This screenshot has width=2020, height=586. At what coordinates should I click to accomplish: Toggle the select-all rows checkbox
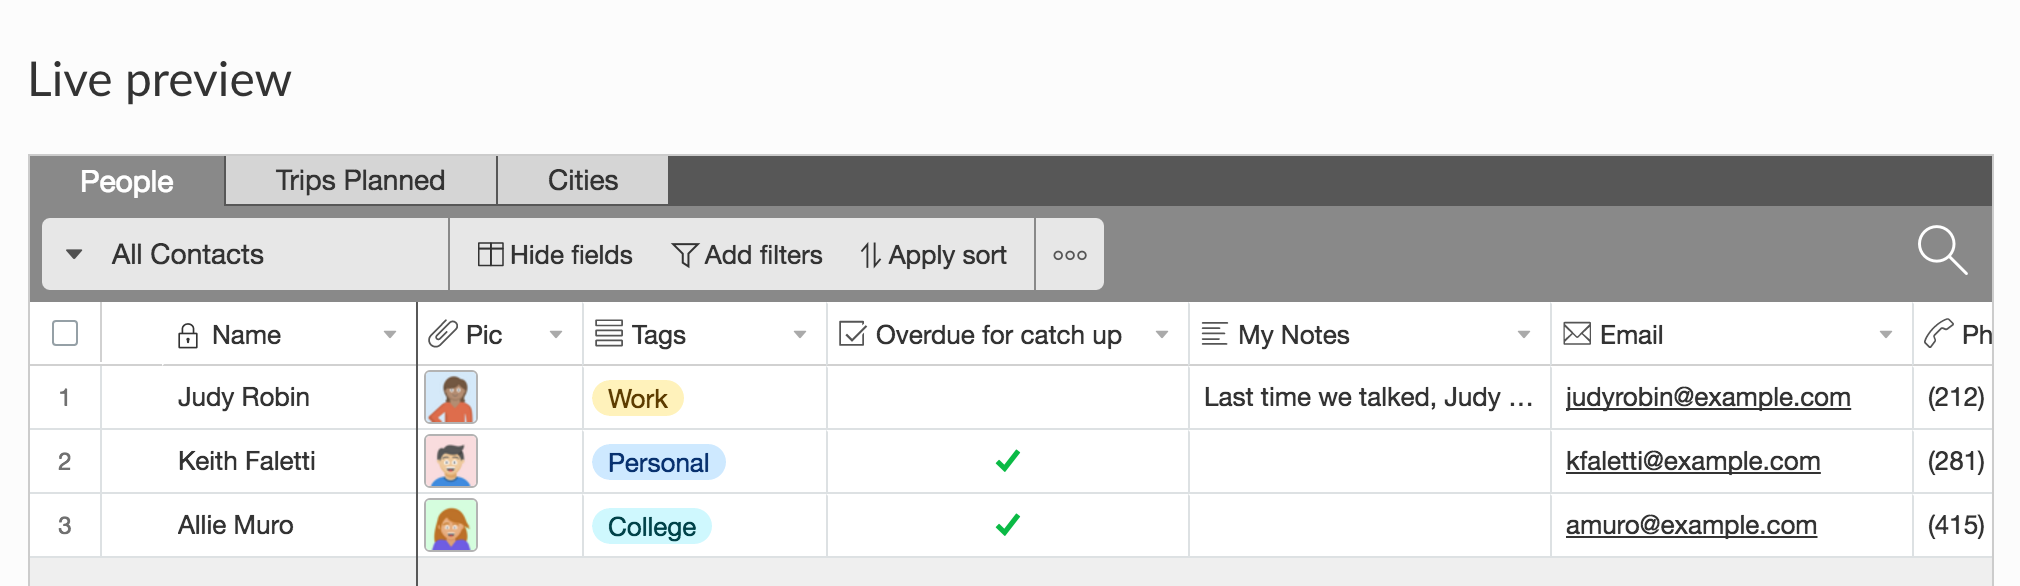pos(65,333)
